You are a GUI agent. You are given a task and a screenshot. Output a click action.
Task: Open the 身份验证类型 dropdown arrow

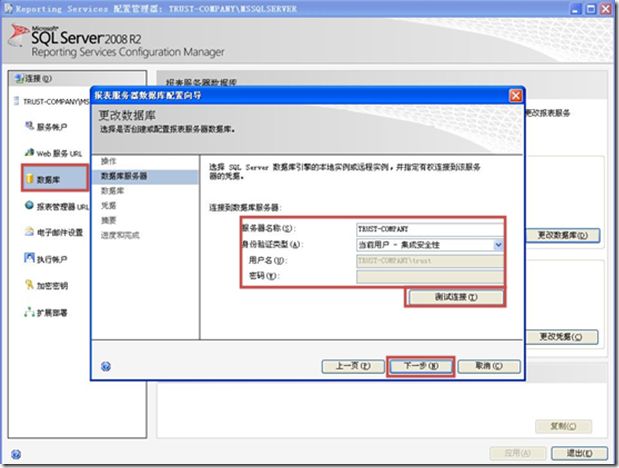498,245
